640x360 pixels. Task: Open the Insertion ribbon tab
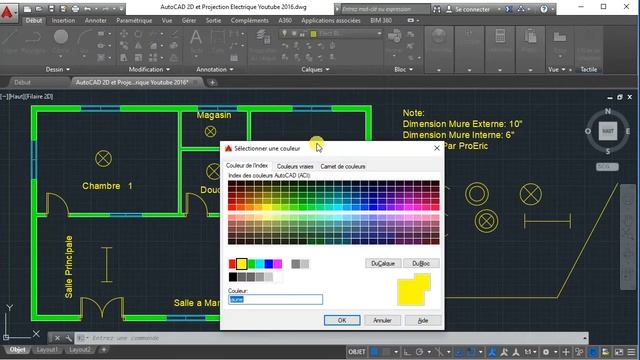pos(63,20)
